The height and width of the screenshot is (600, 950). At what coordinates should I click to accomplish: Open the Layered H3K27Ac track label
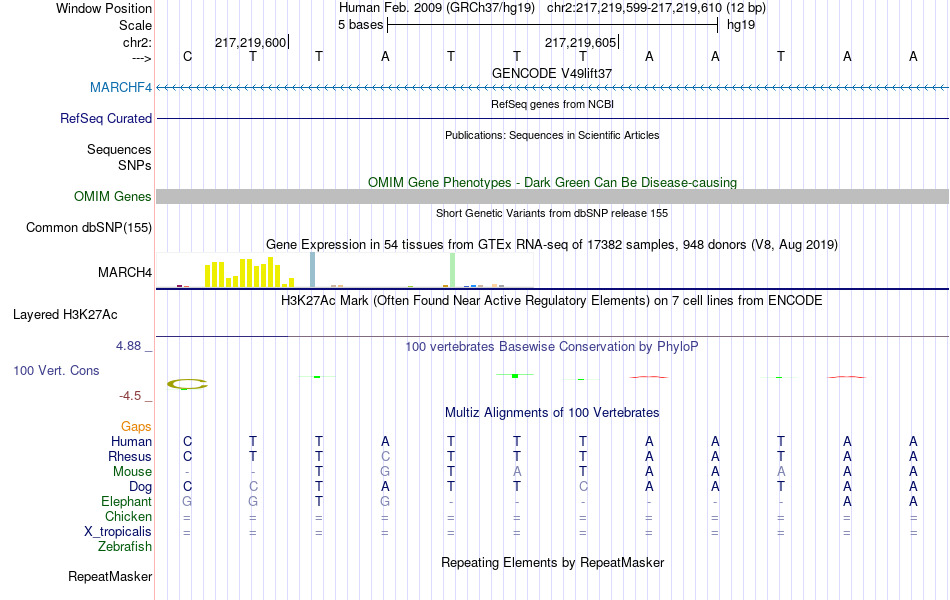(65, 315)
